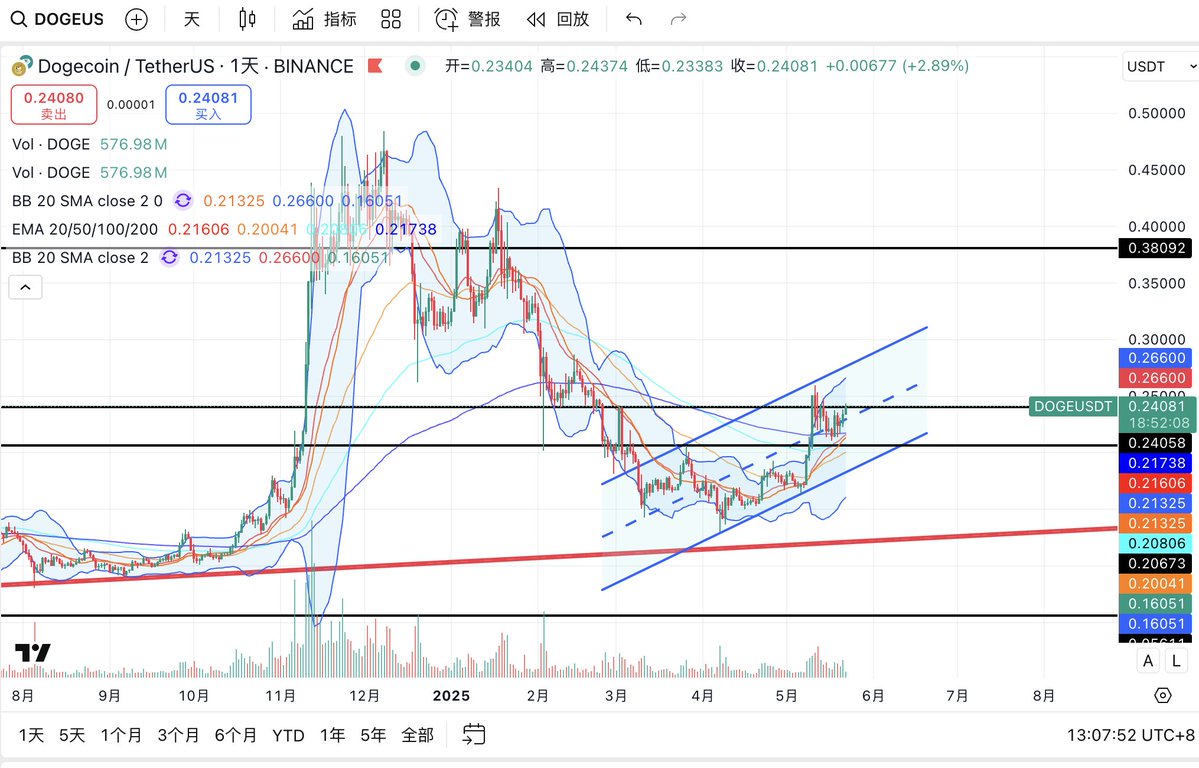Toggle auto scale A button
This screenshot has height=768, width=1199.
tap(1148, 661)
